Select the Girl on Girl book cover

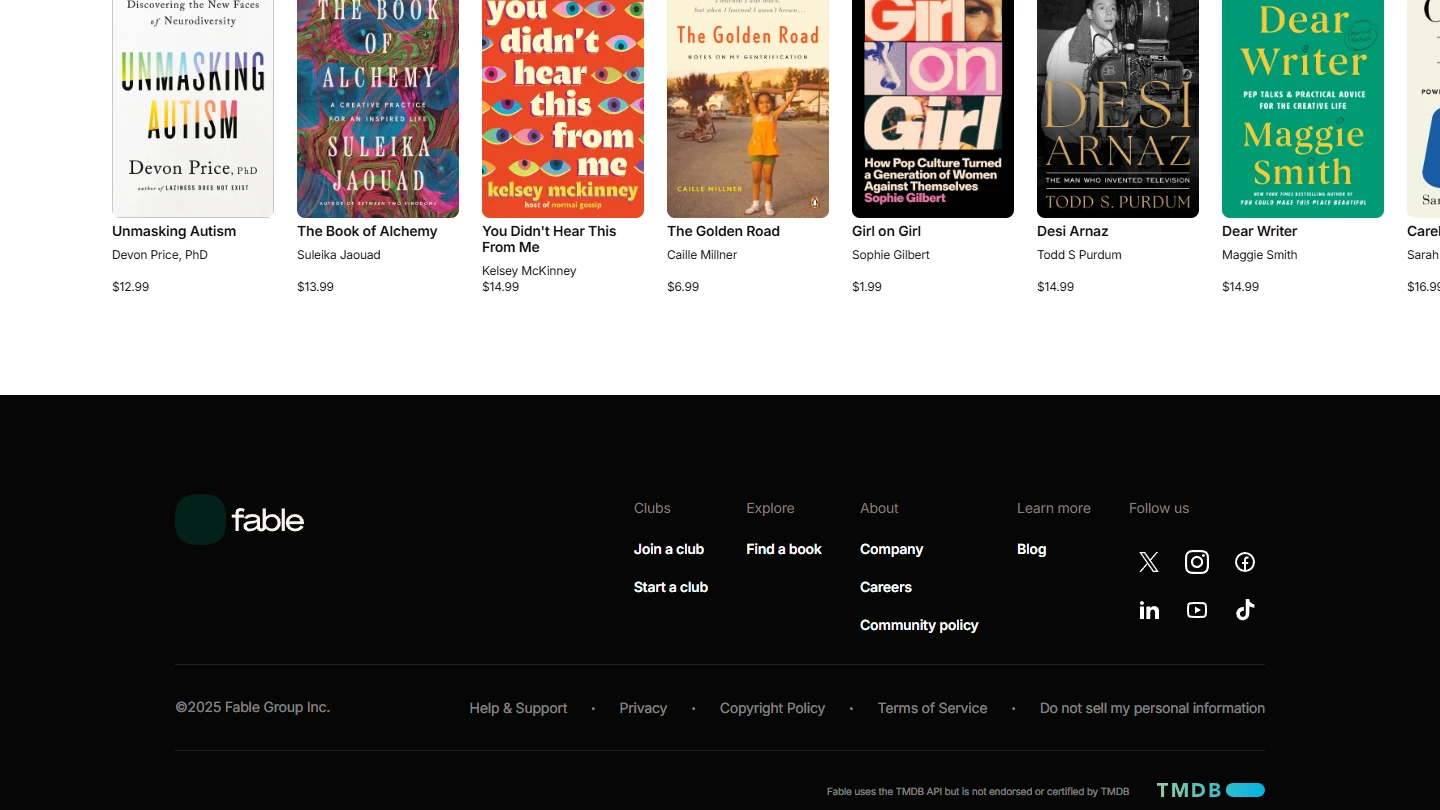point(933,108)
